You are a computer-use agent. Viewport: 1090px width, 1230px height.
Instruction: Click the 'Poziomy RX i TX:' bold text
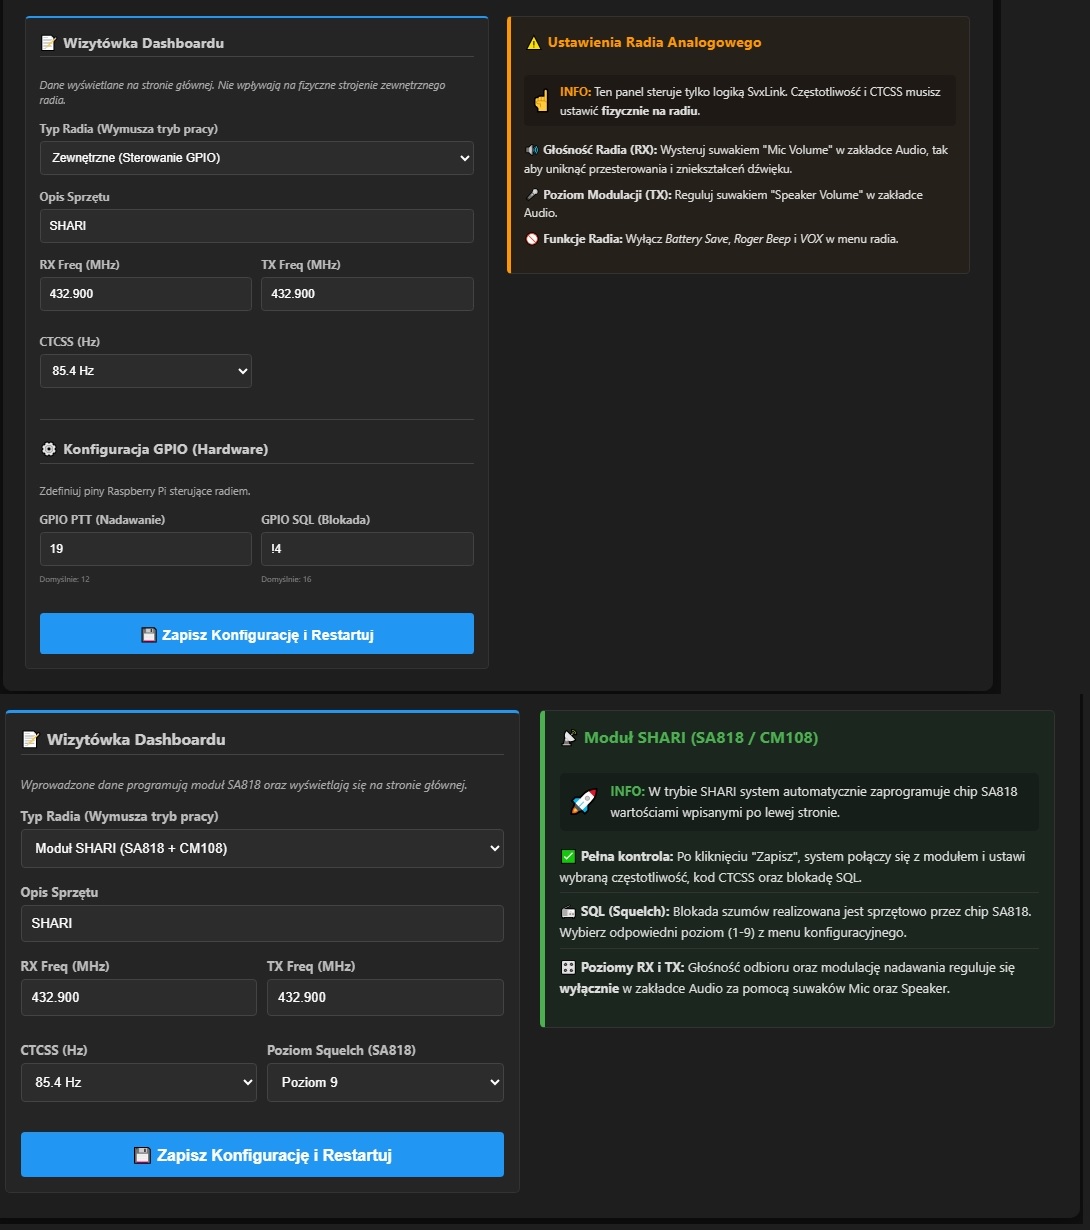[630, 968]
